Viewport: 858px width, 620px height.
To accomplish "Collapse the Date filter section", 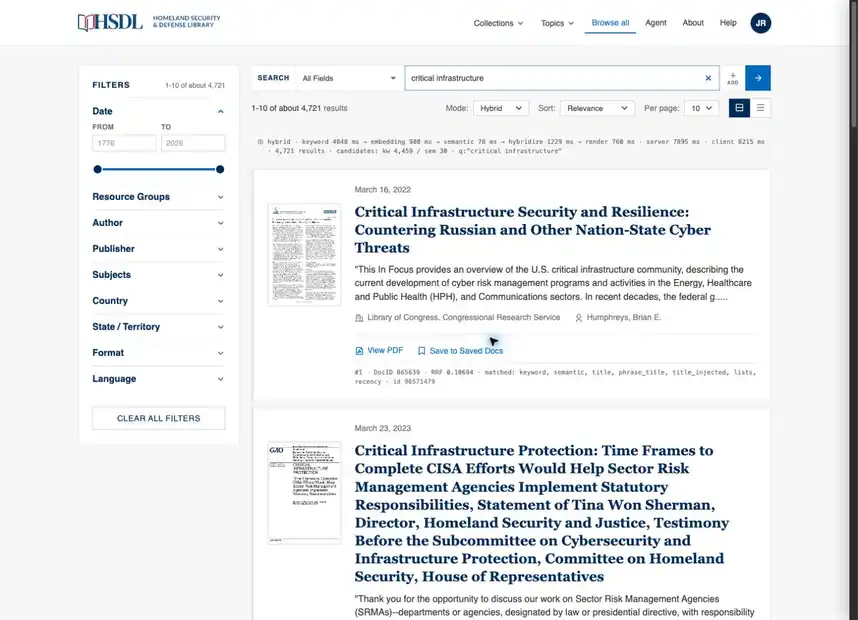I will (x=221, y=111).
